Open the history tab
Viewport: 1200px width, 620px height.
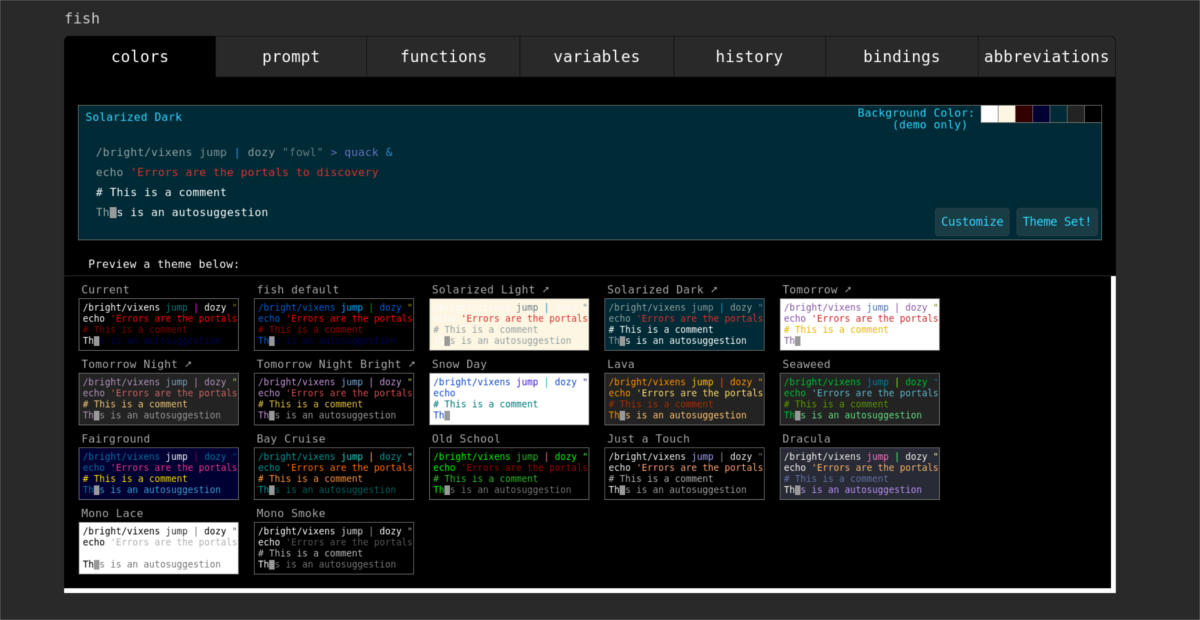tap(749, 57)
